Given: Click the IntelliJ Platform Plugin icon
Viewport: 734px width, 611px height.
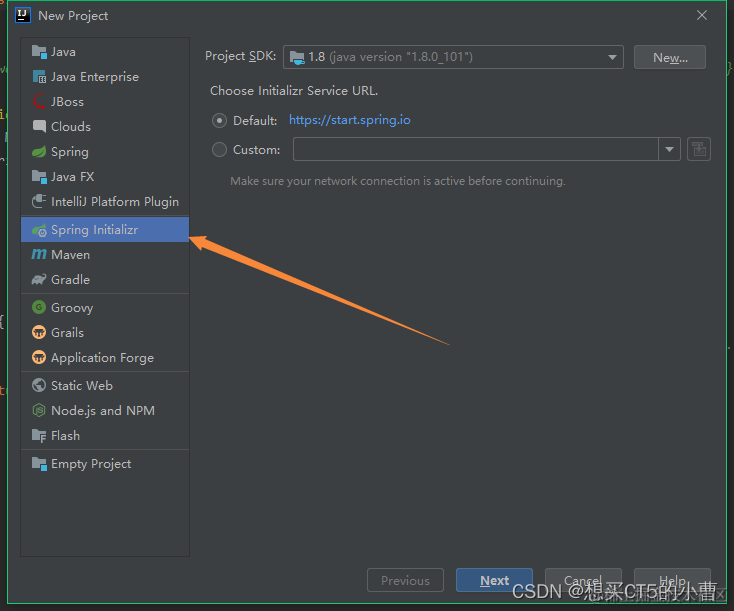Looking at the screenshot, I should [39, 201].
